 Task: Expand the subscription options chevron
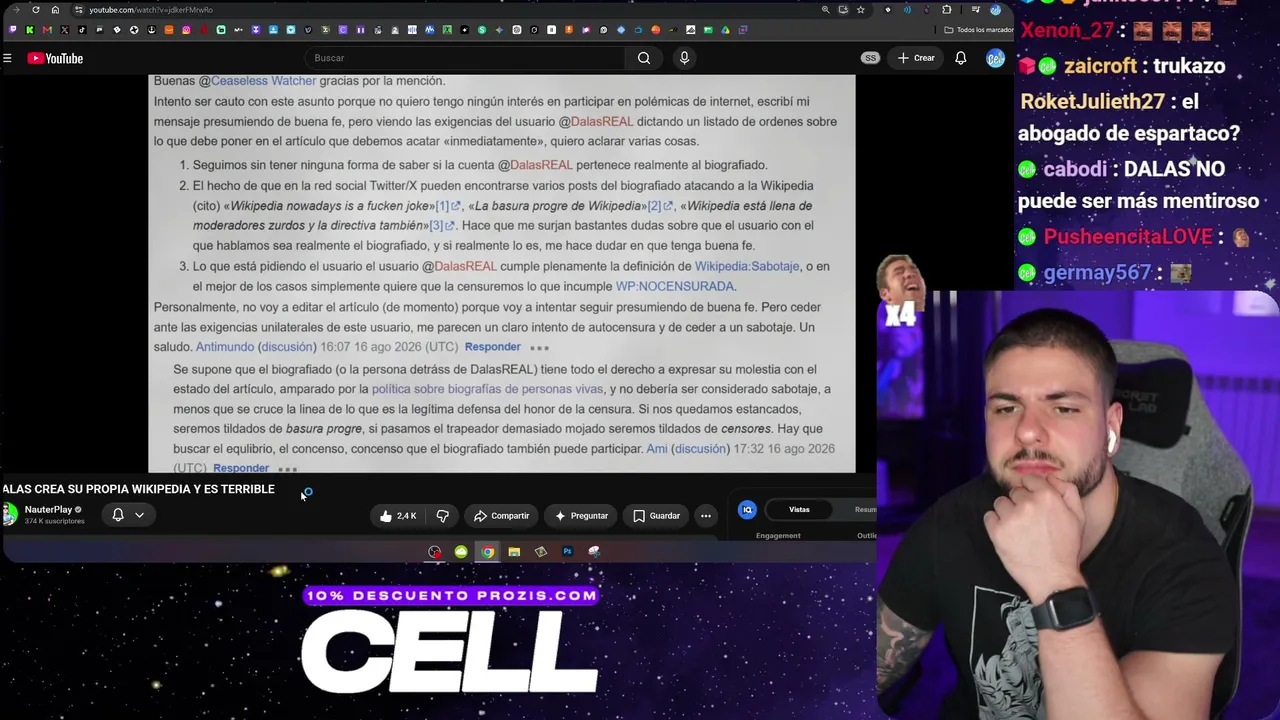coord(139,515)
